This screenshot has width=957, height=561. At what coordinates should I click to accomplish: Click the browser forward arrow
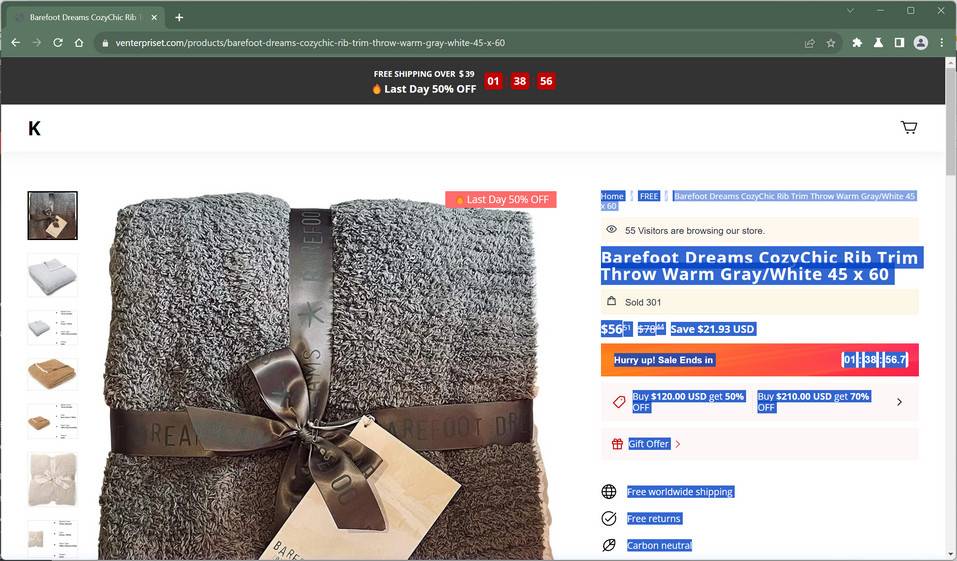click(x=37, y=43)
